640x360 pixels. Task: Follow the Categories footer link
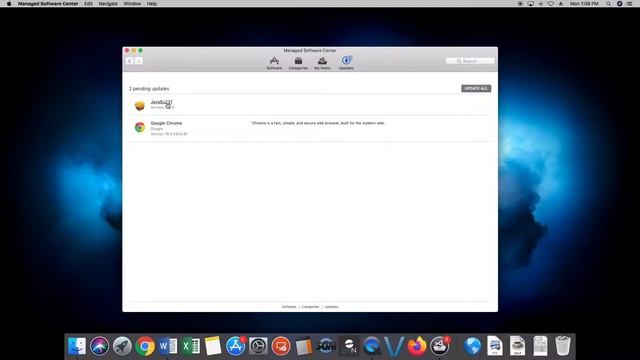(310, 307)
